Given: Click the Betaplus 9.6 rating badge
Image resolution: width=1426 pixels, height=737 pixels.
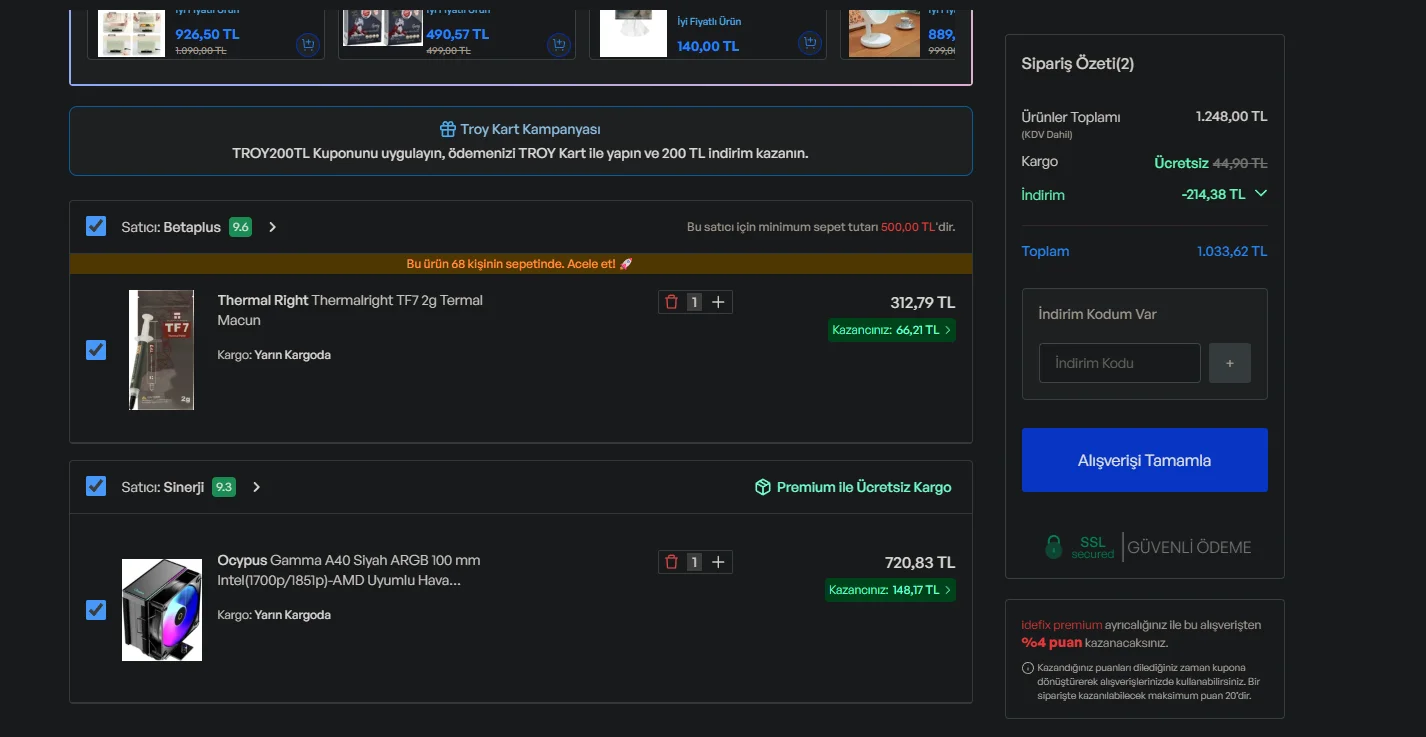Looking at the screenshot, I should pyautogui.click(x=240, y=227).
